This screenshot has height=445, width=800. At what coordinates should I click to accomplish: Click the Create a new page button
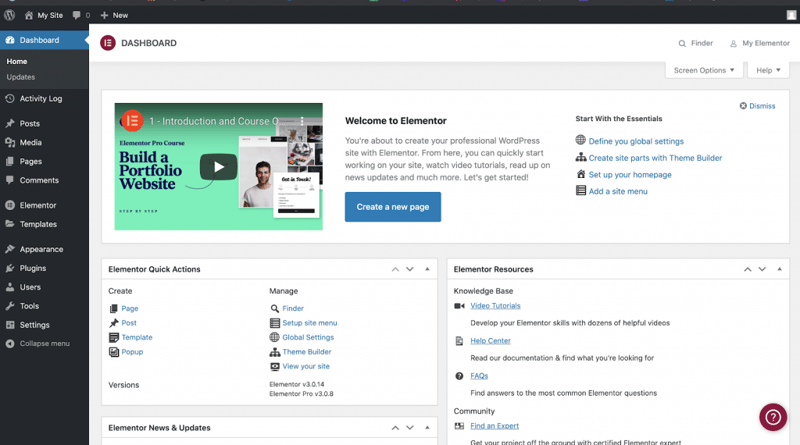[x=393, y=207]
